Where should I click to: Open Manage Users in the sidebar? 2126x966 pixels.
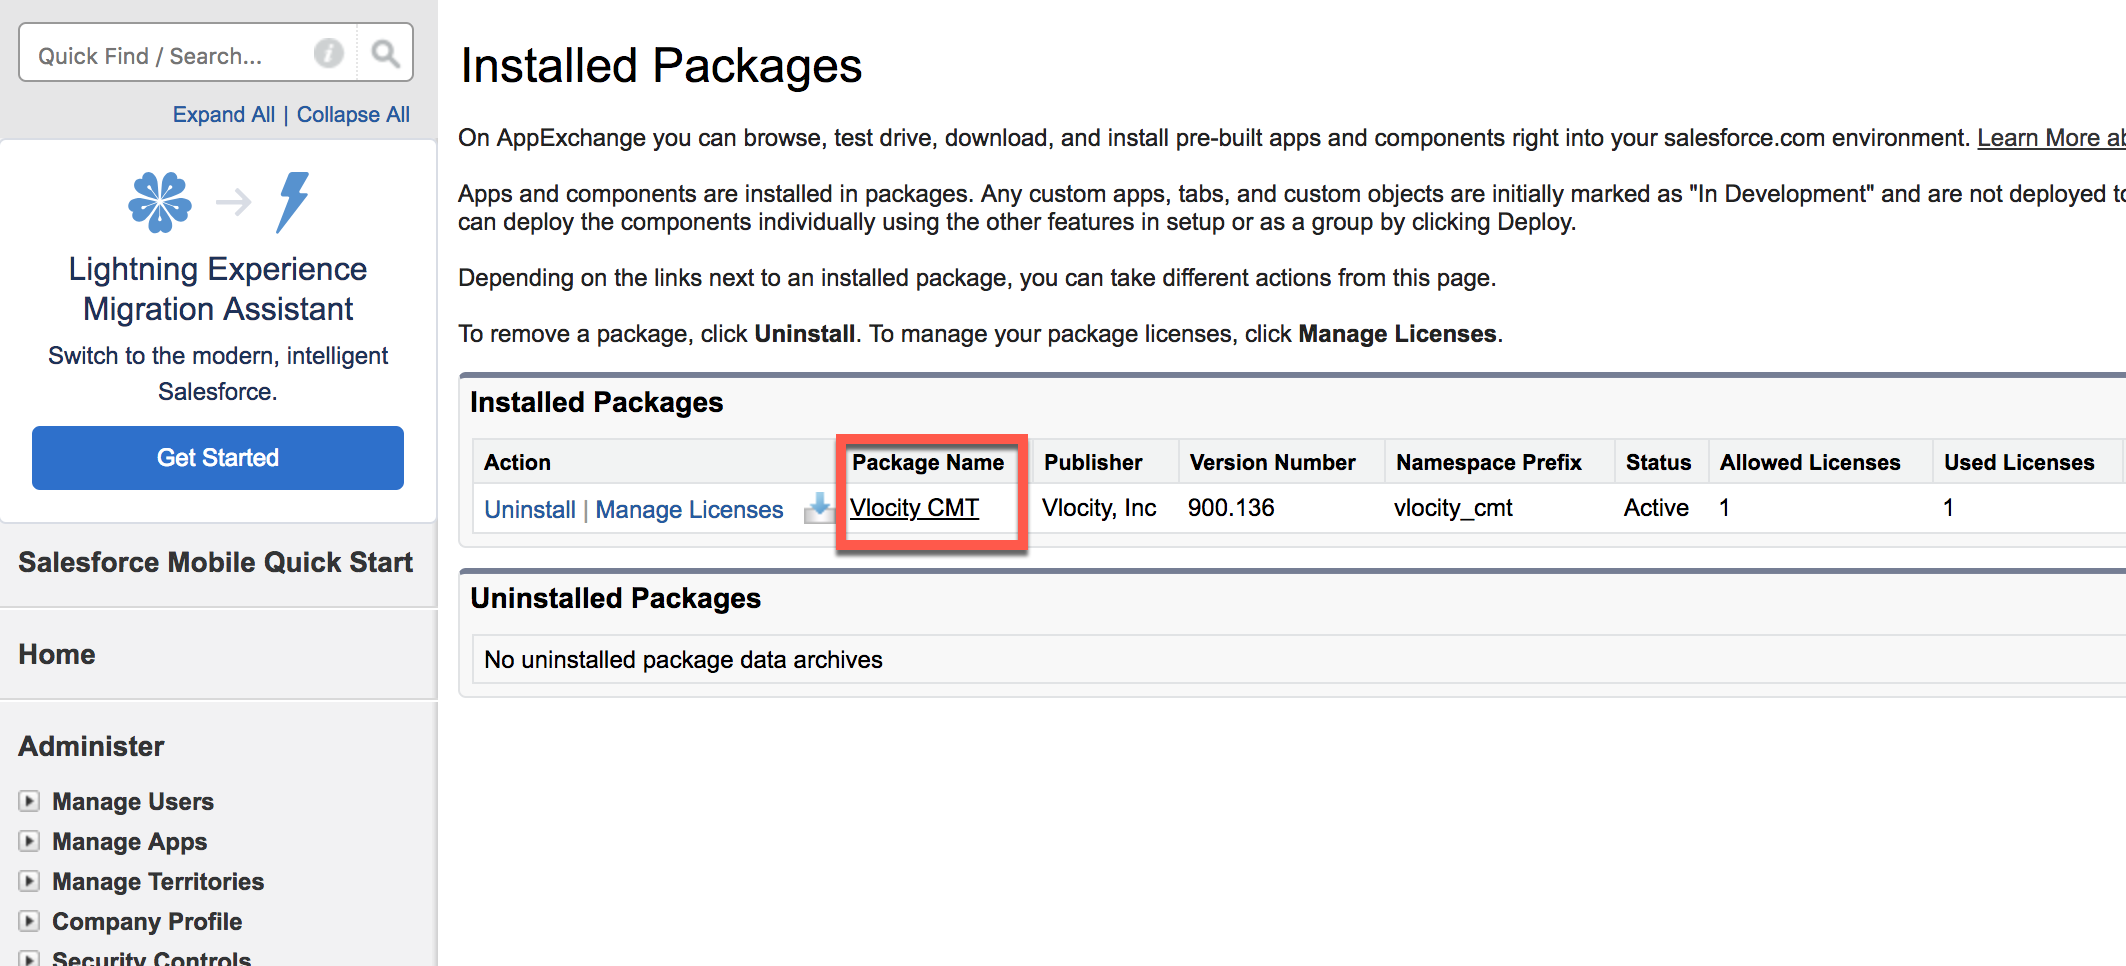[x=133, y=802]
